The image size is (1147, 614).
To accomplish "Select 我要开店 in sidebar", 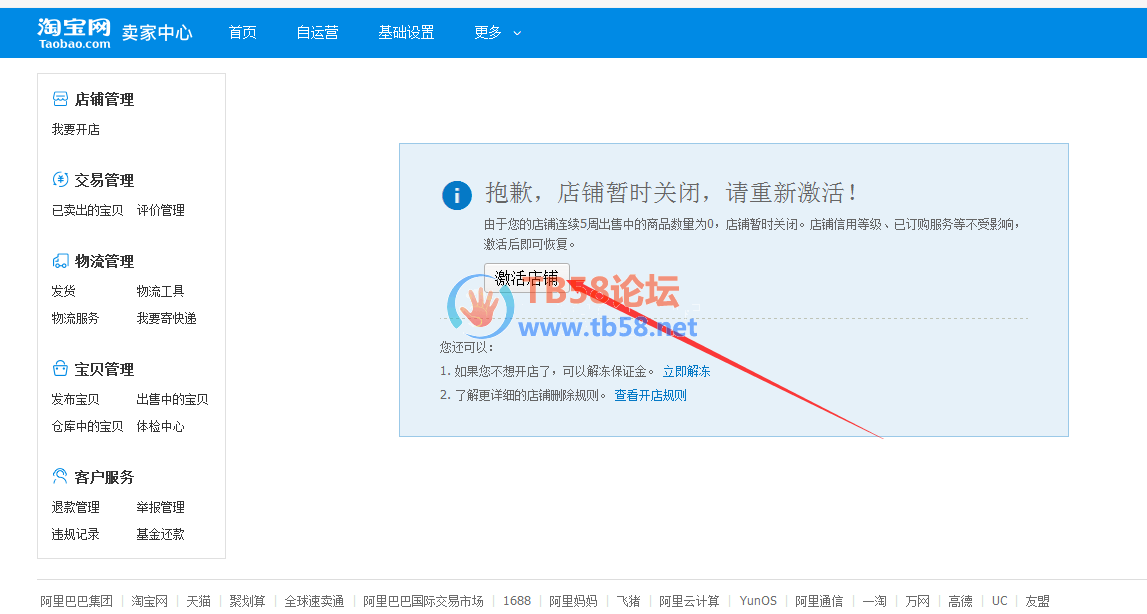I will tap(75, 130).
